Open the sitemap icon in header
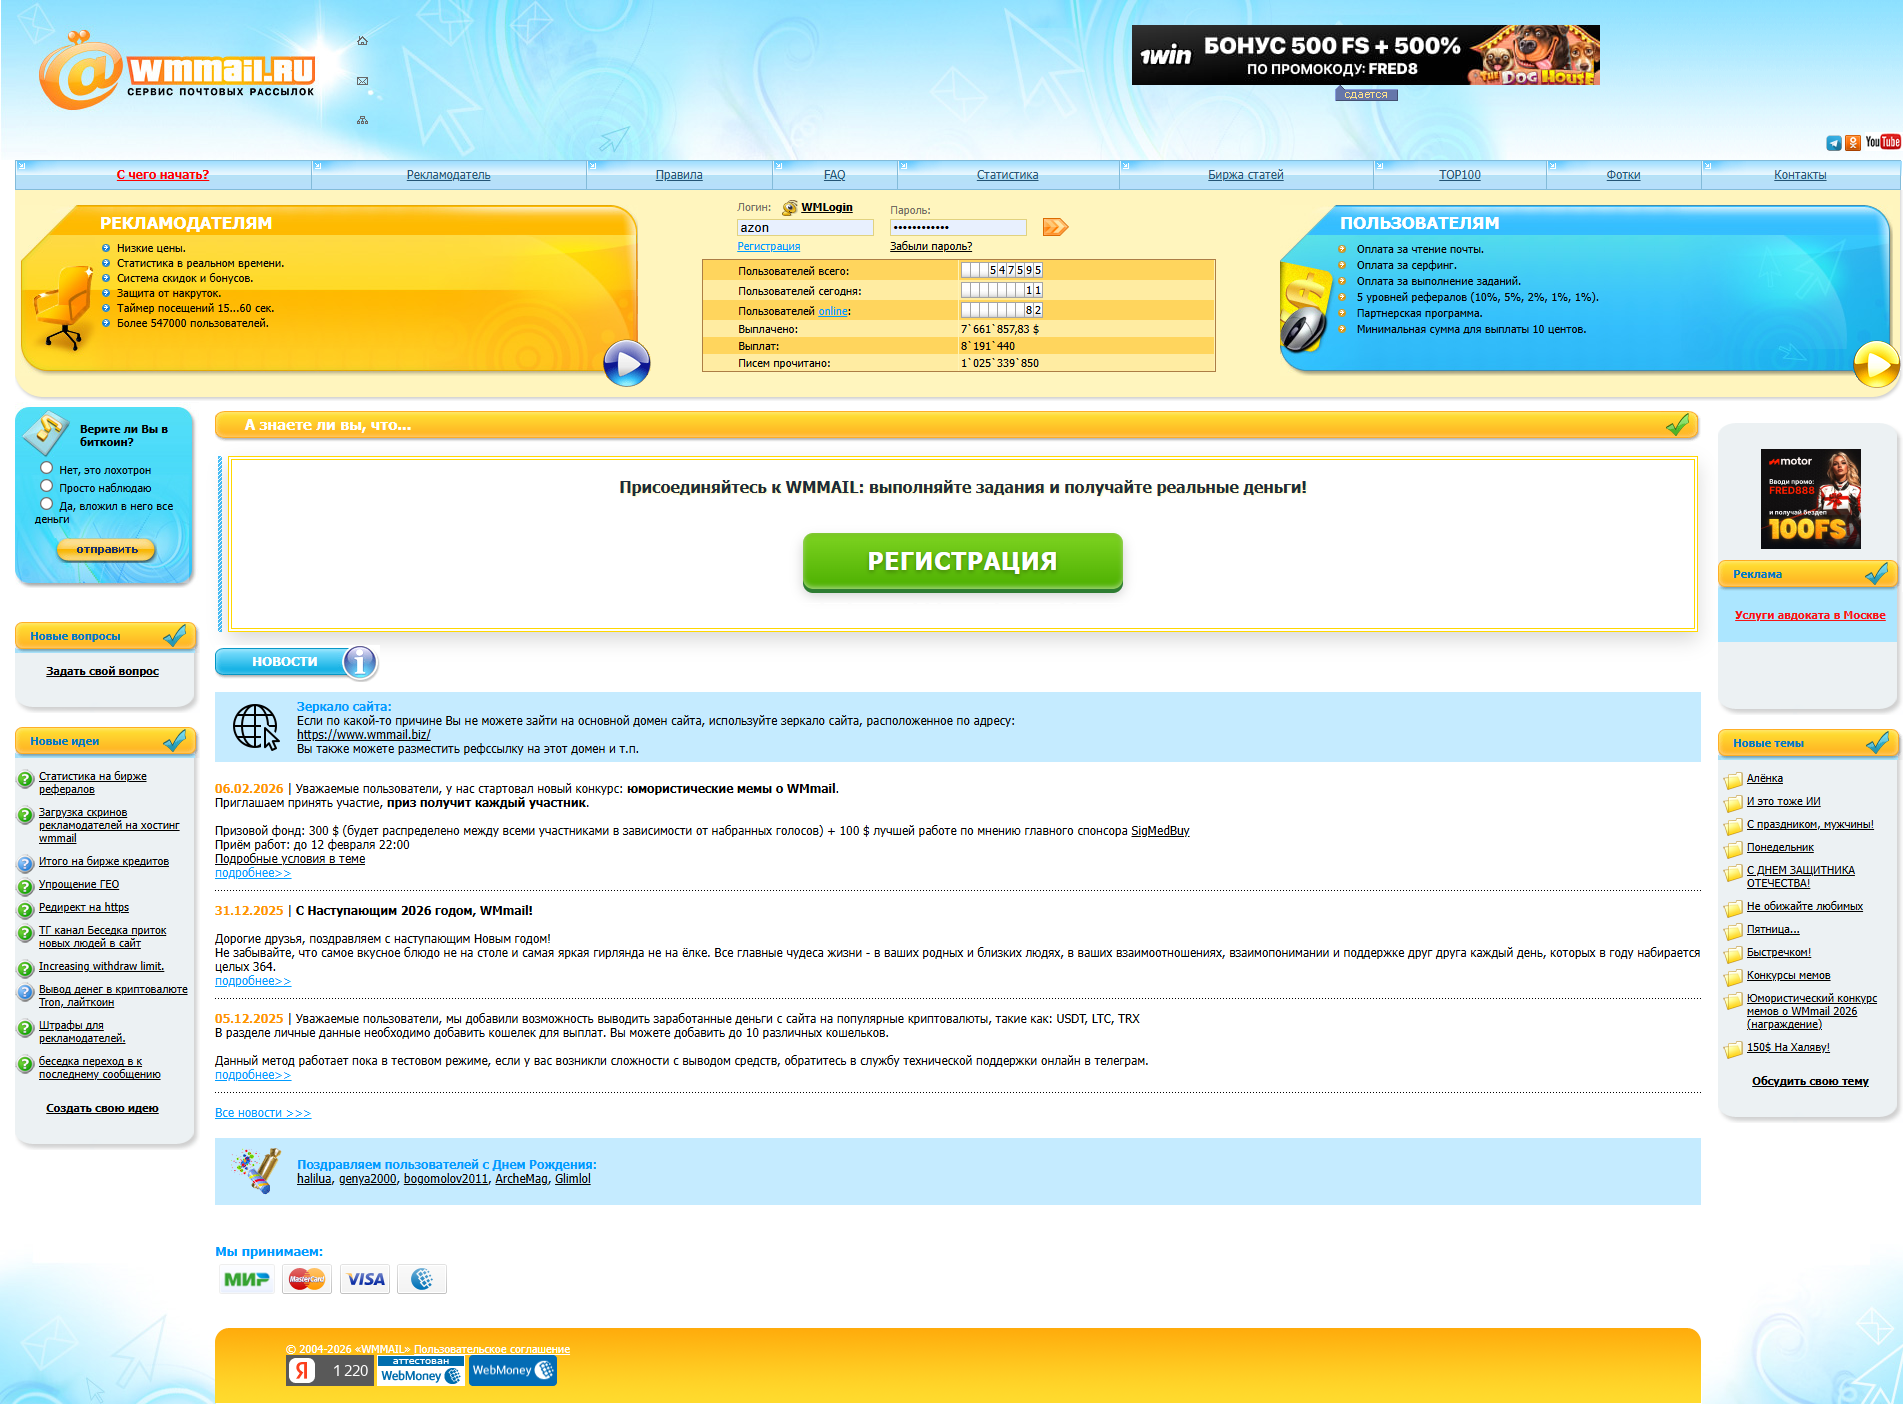This screenshot has height=1404, width=1903. tap(362, 120)
